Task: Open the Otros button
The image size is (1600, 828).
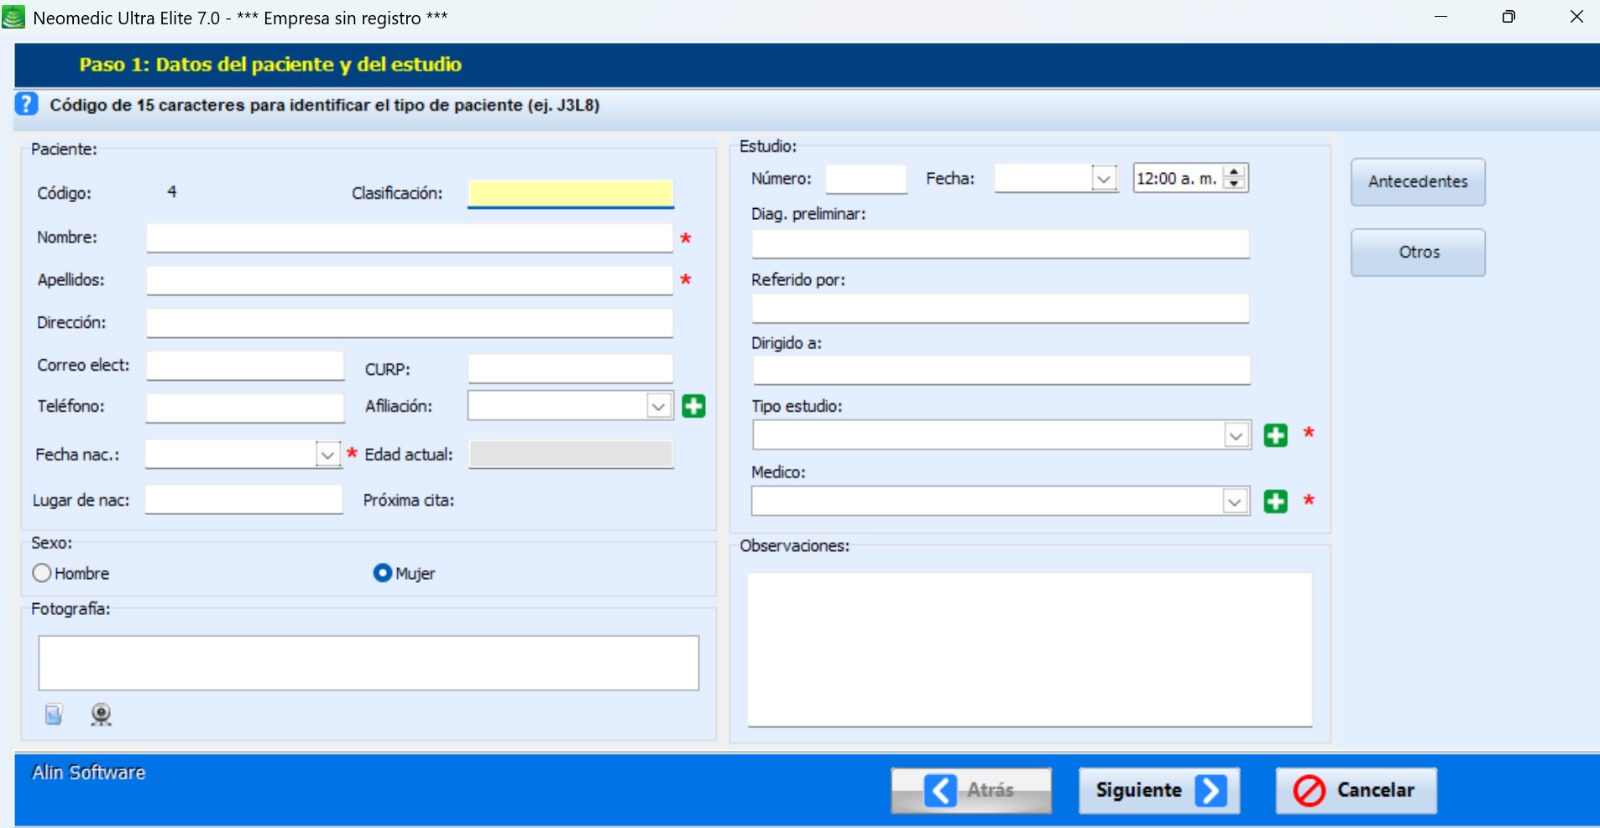Action: [x=1417, y=253]
